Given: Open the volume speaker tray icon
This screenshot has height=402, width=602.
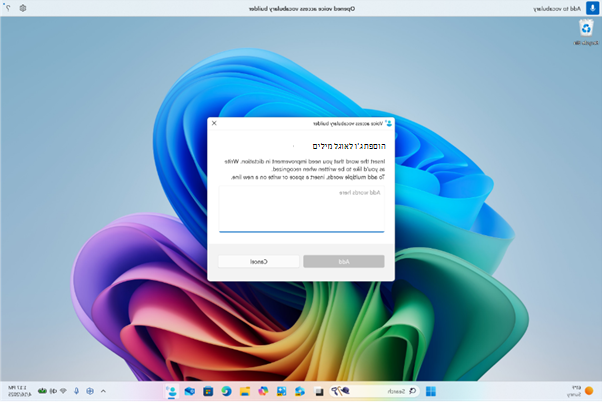Looking at the screenshot, I should 53,391.
